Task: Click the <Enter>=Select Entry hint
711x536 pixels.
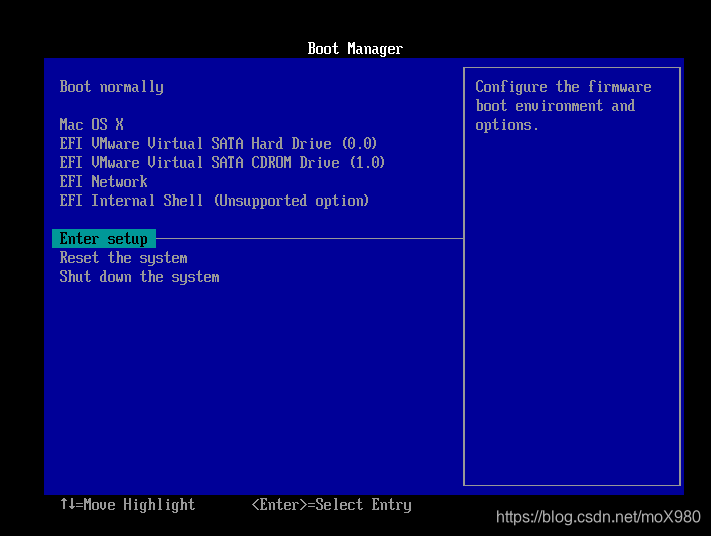Action: point(331,504)
